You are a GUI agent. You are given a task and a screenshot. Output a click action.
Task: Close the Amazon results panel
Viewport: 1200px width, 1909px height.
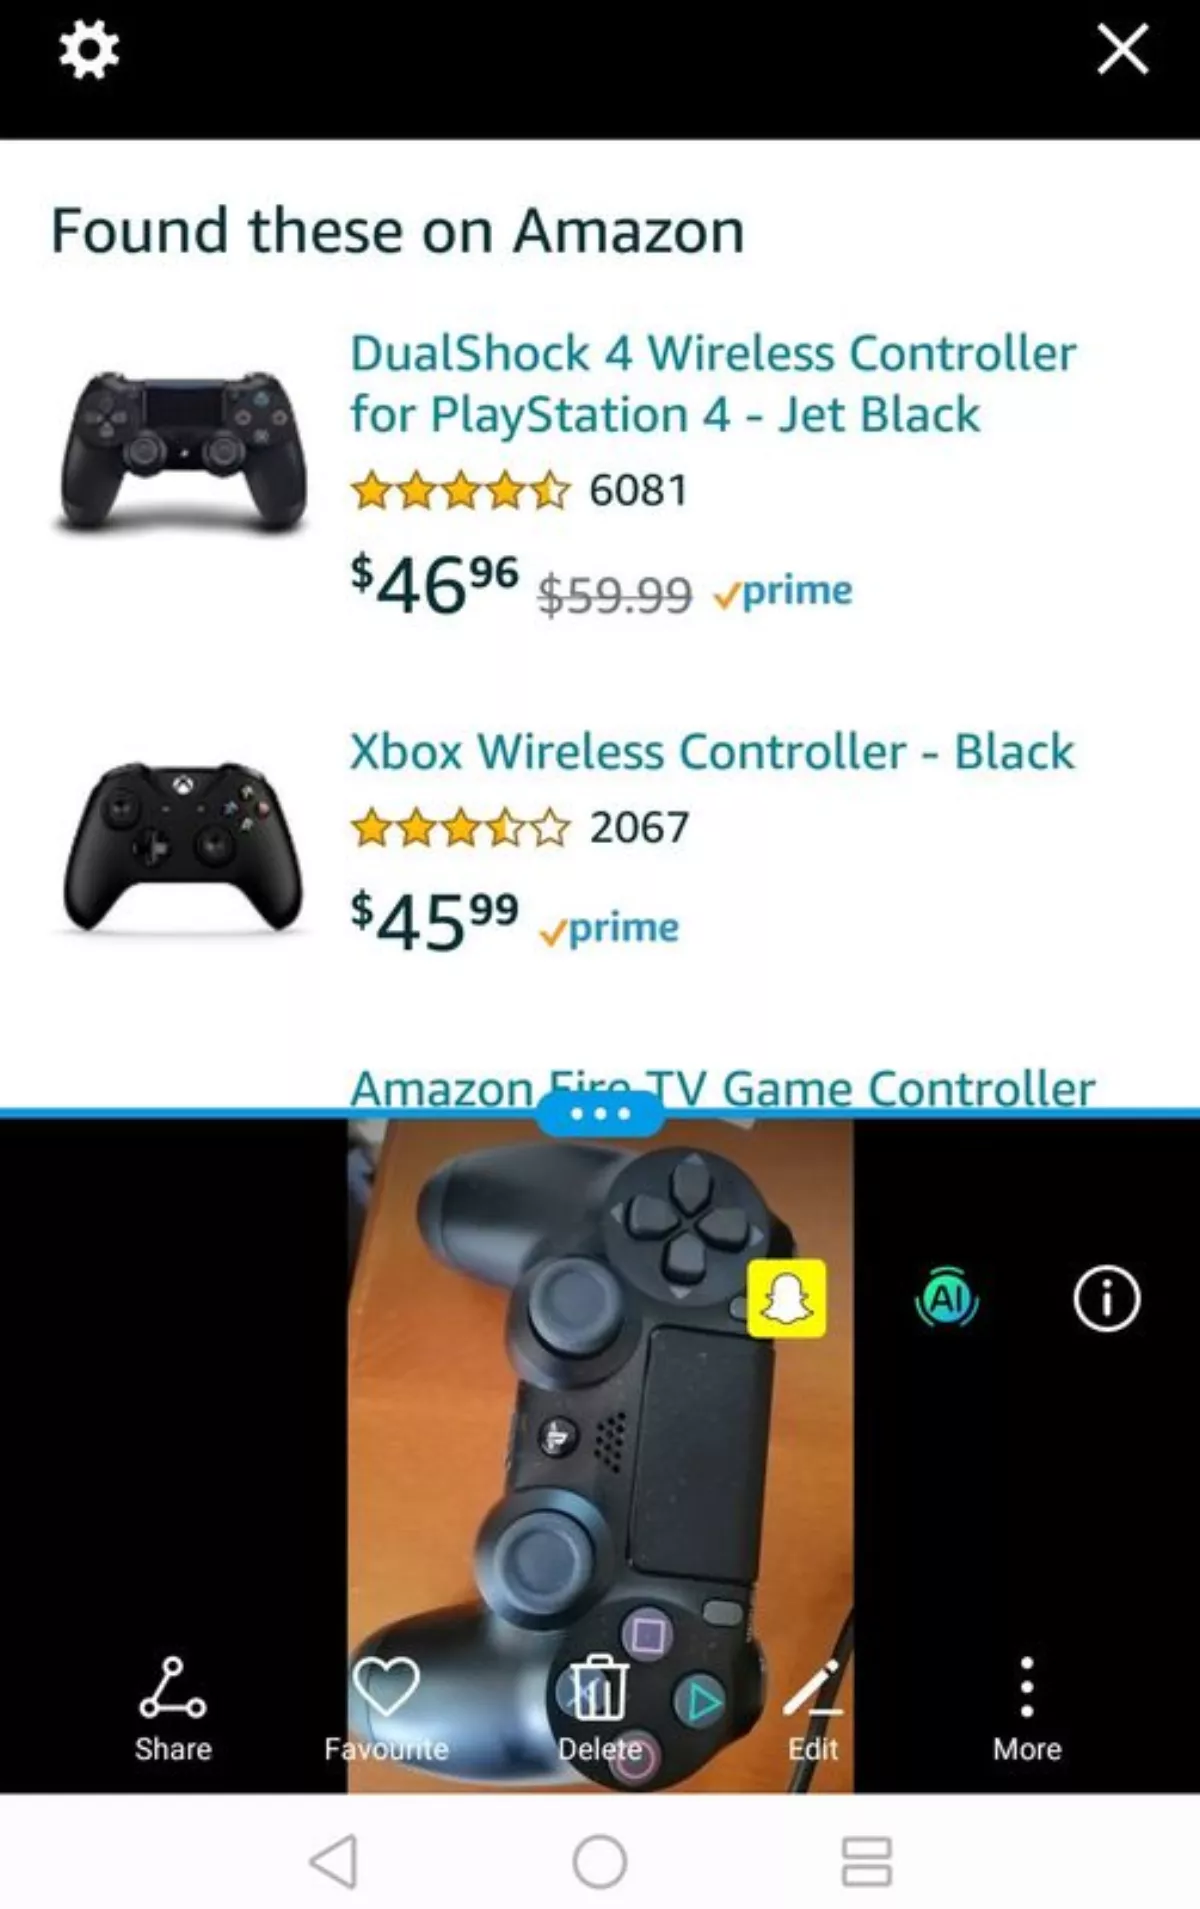coord(1122,50)
